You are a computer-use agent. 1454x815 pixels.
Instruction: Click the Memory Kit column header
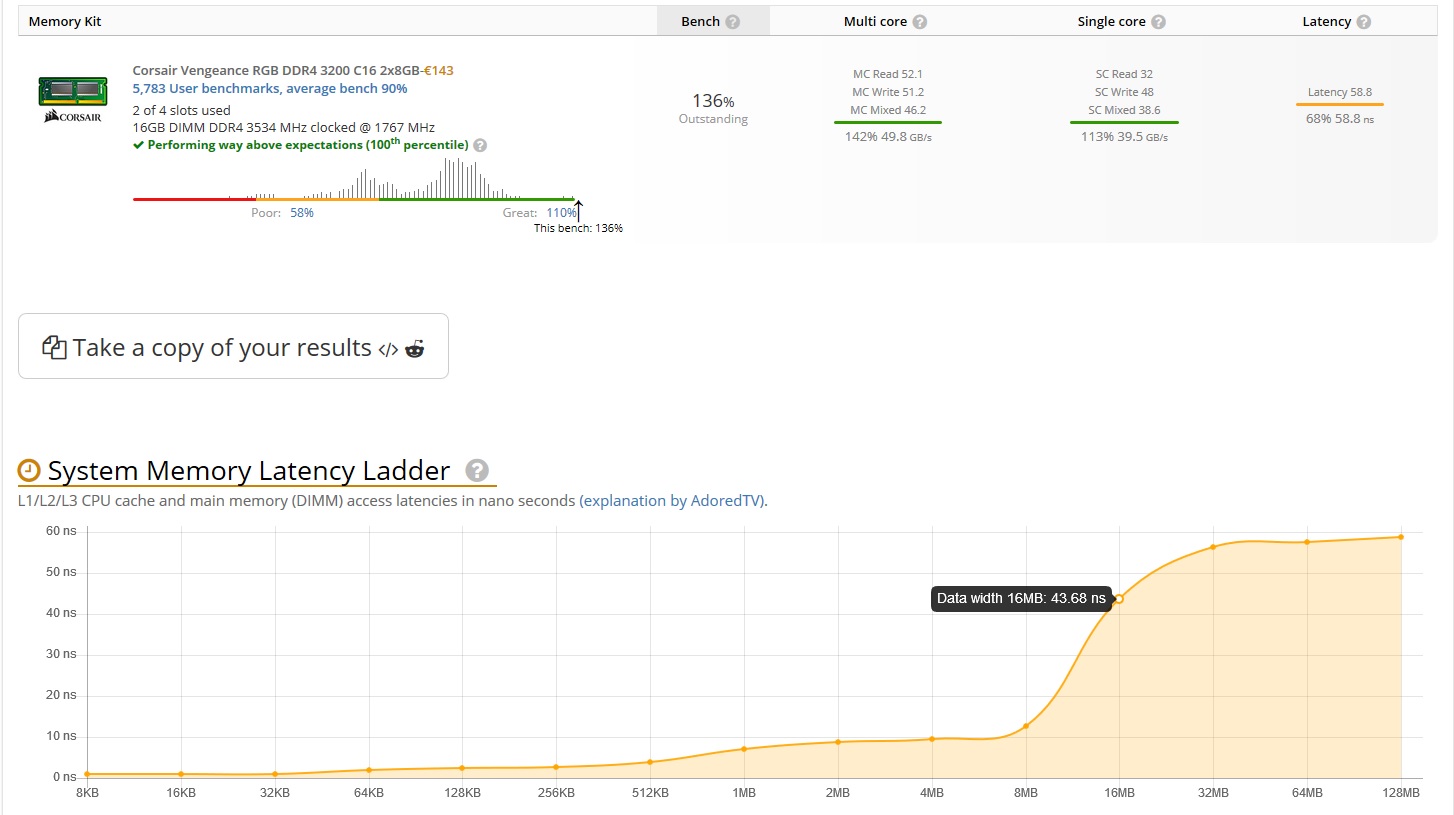click(65, 21)
